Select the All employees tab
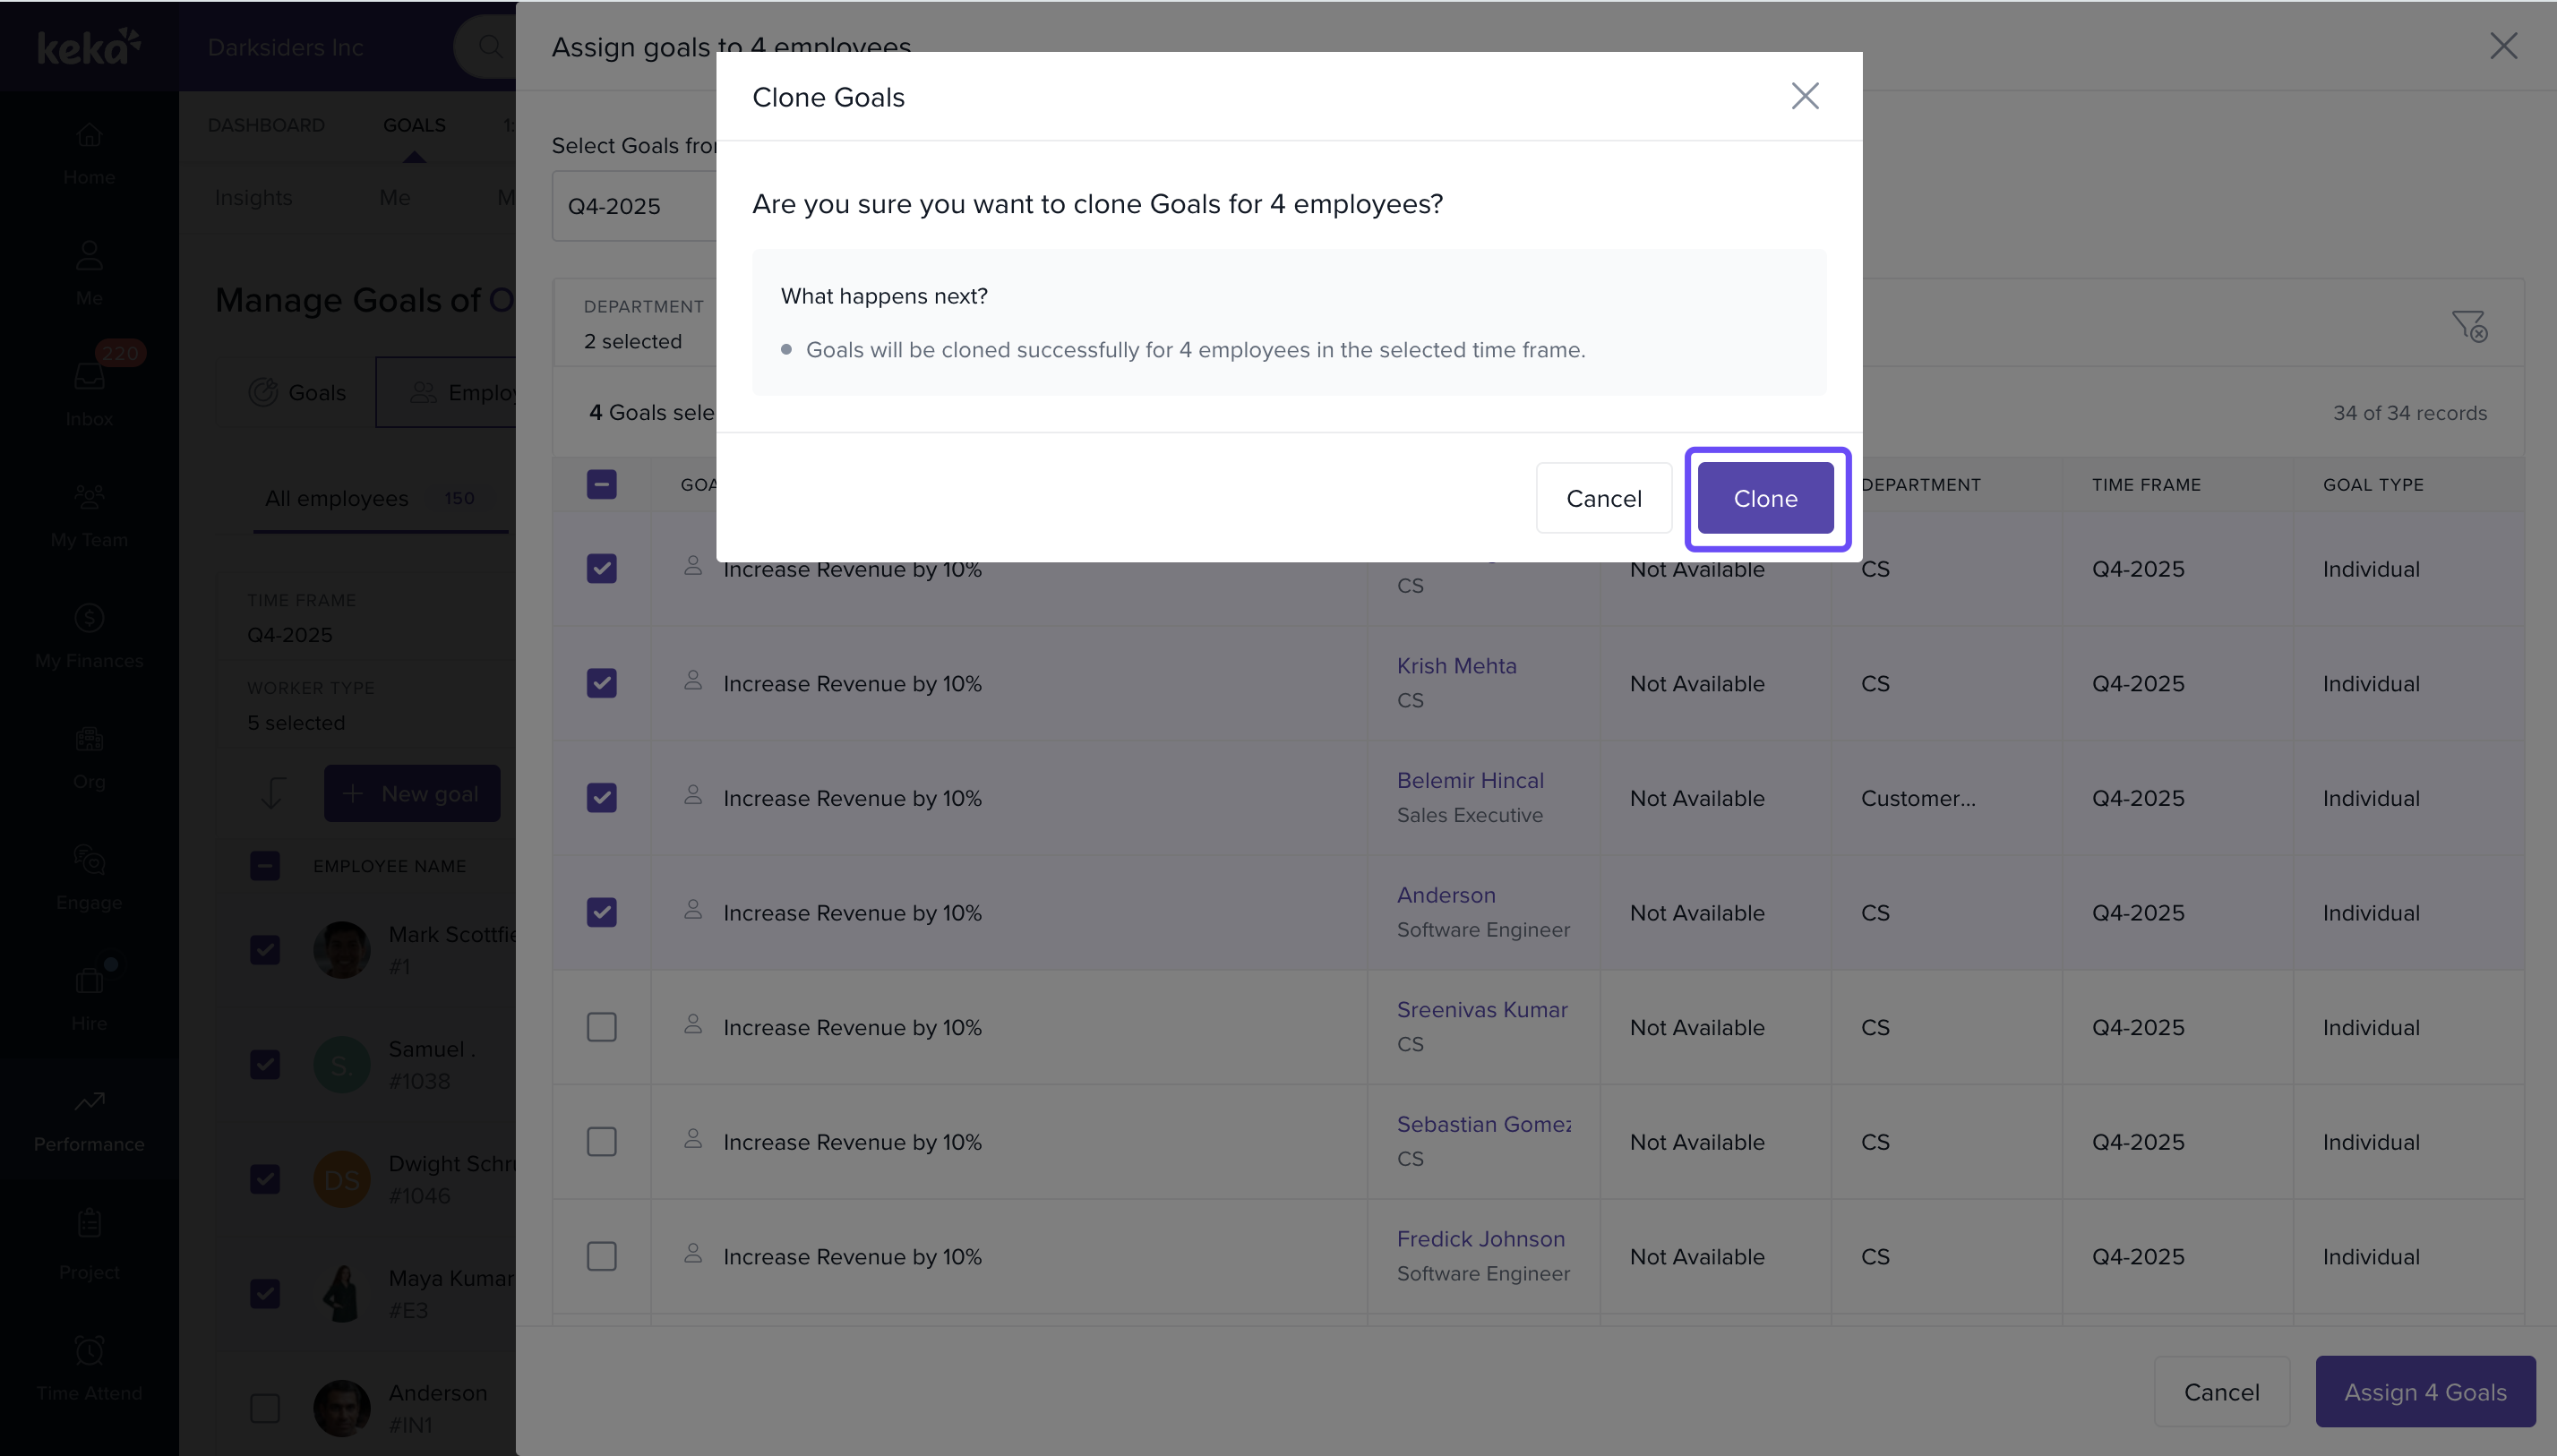The width and height of the screenshot is (2557, 1456). (x=336, y=498)
